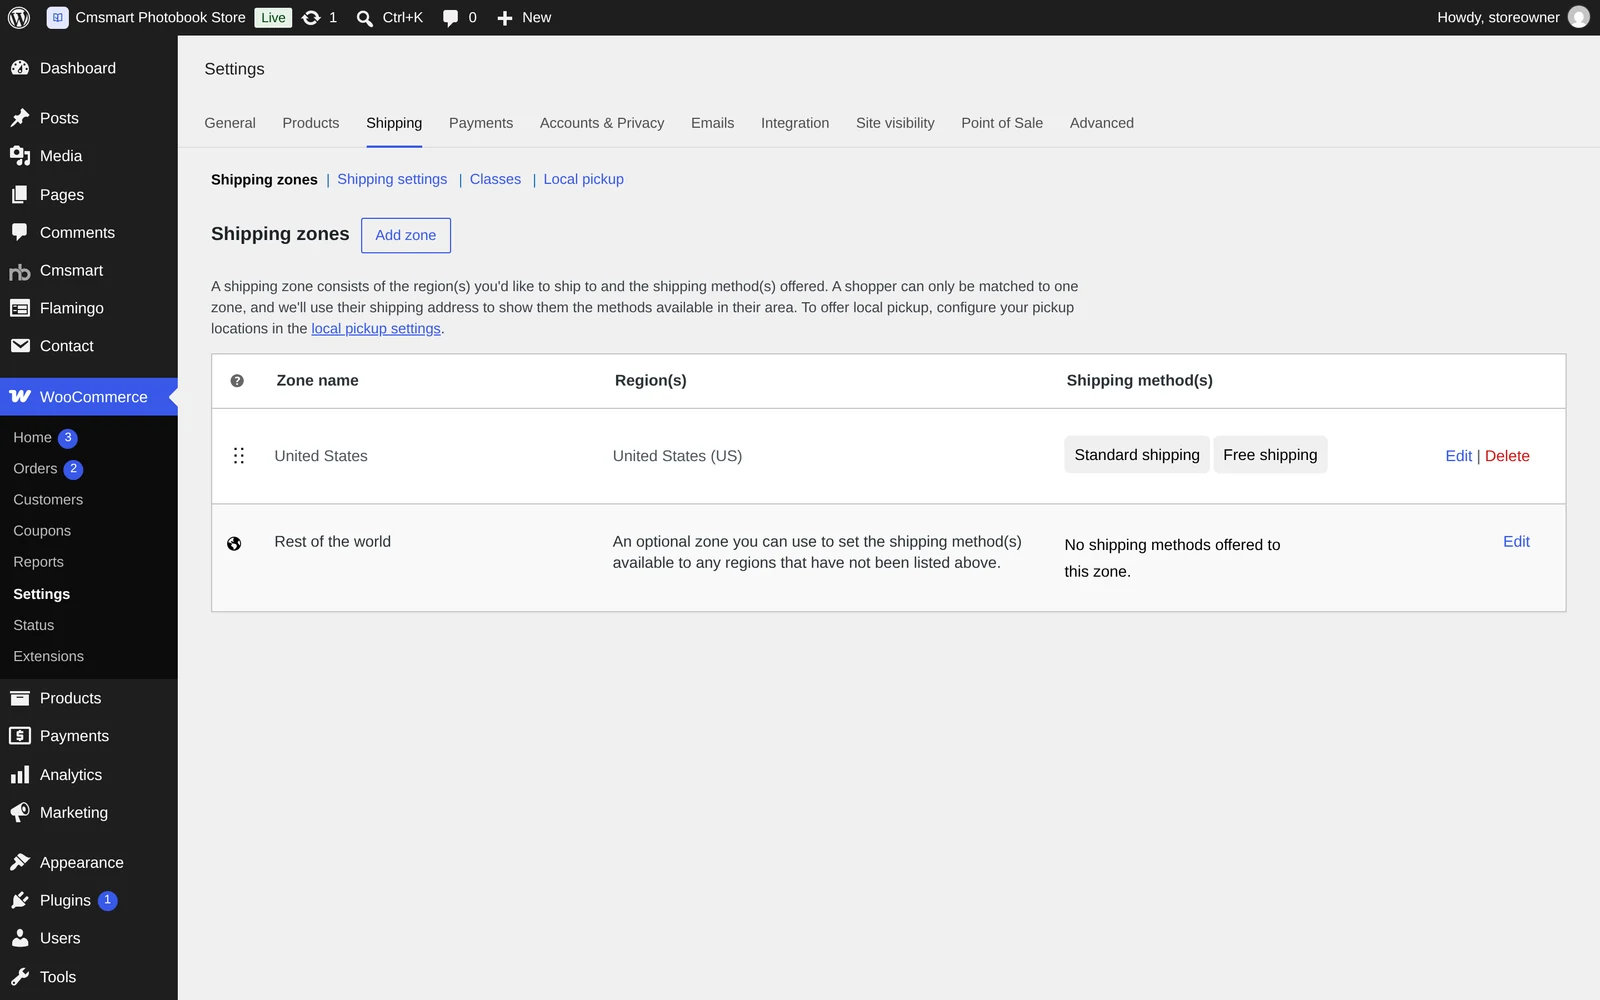Click the United States drag handle

pyautogui.click(x=239, y=456)
